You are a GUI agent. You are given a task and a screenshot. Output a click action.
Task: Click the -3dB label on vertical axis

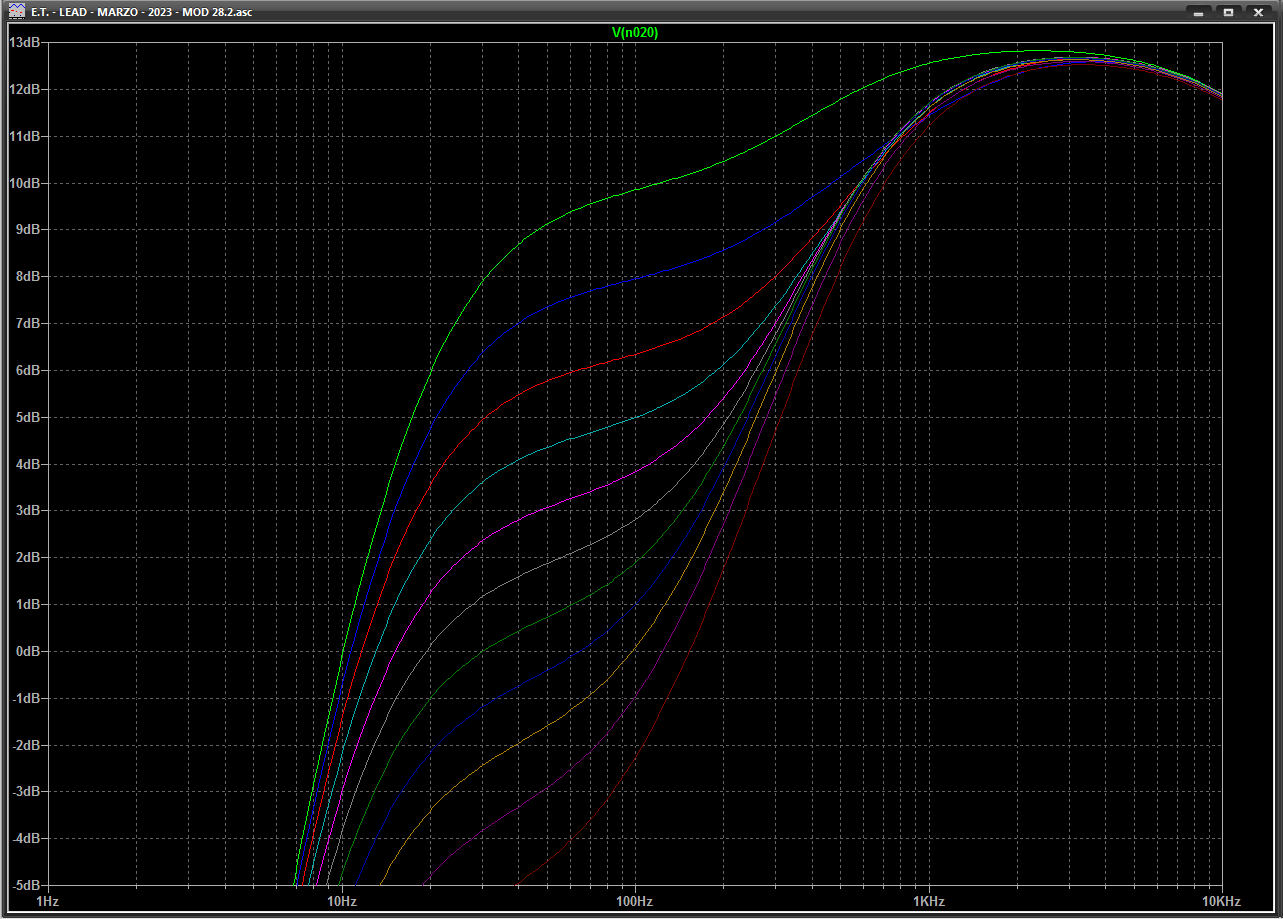click(26, 792)
